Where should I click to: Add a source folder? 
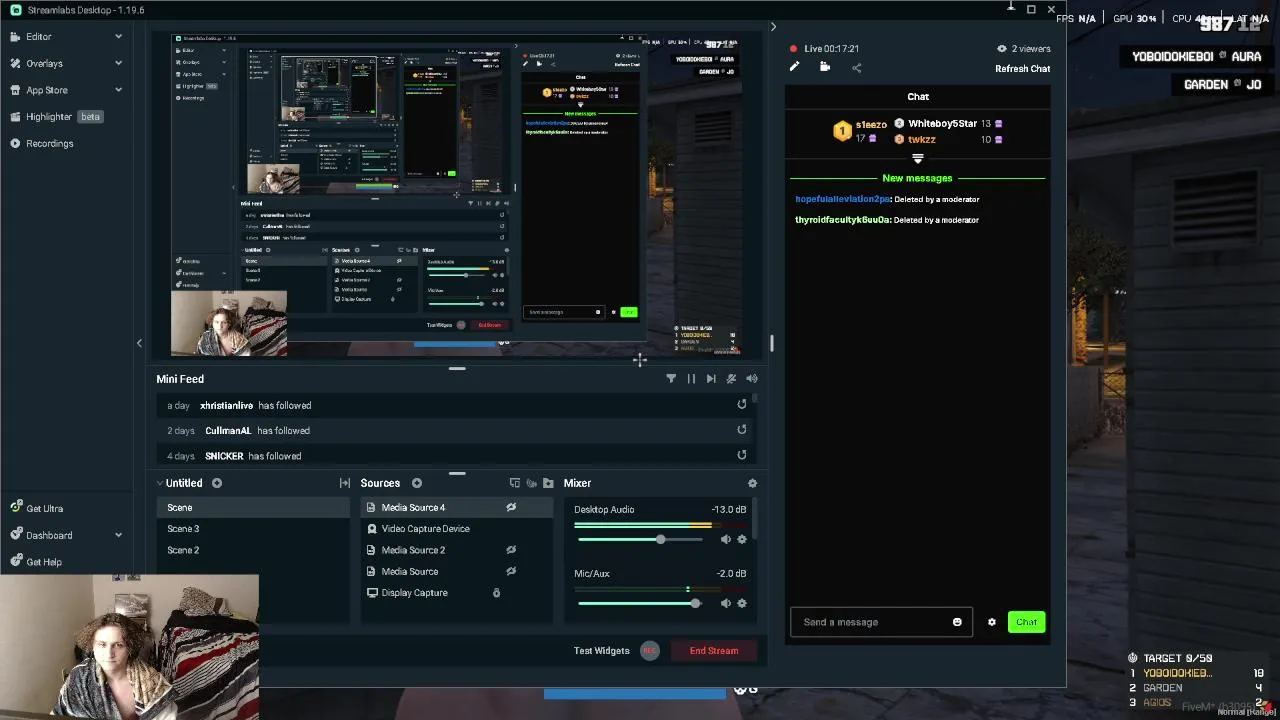click(548, 483)
